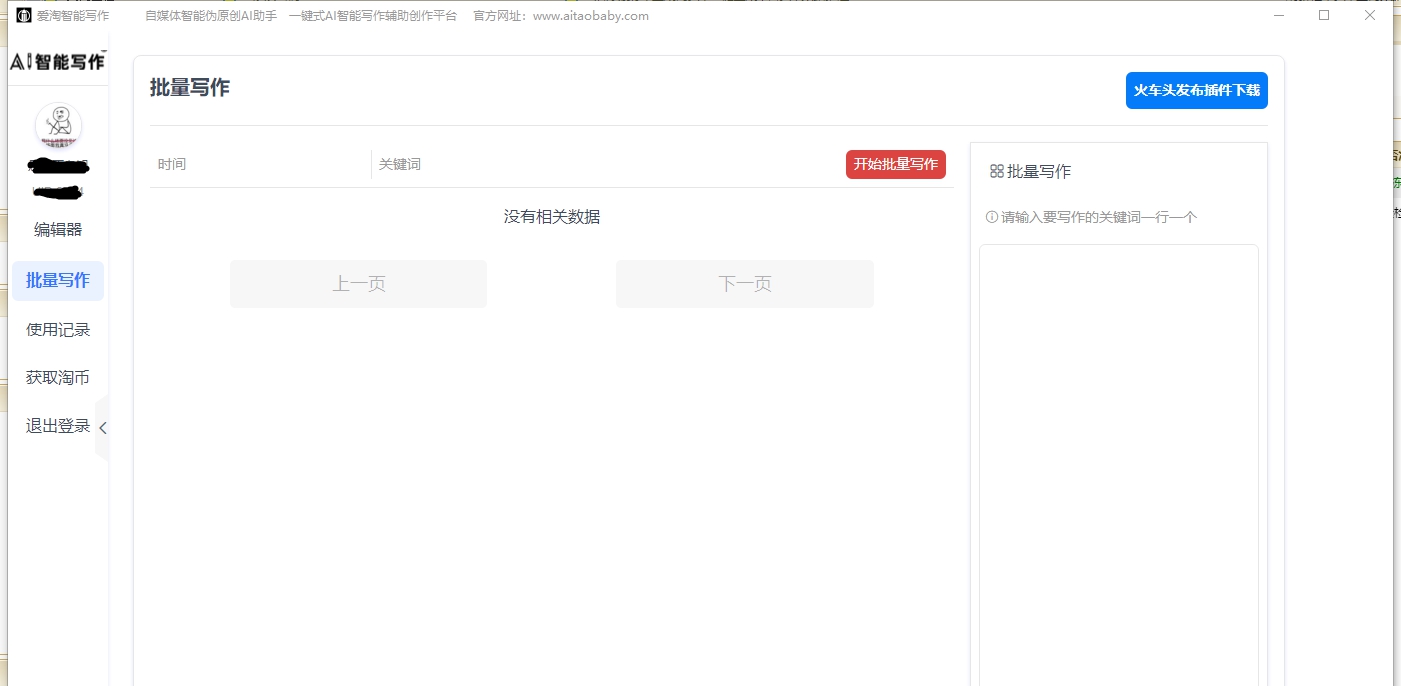Click the app icon in title bar

(24, 15)
